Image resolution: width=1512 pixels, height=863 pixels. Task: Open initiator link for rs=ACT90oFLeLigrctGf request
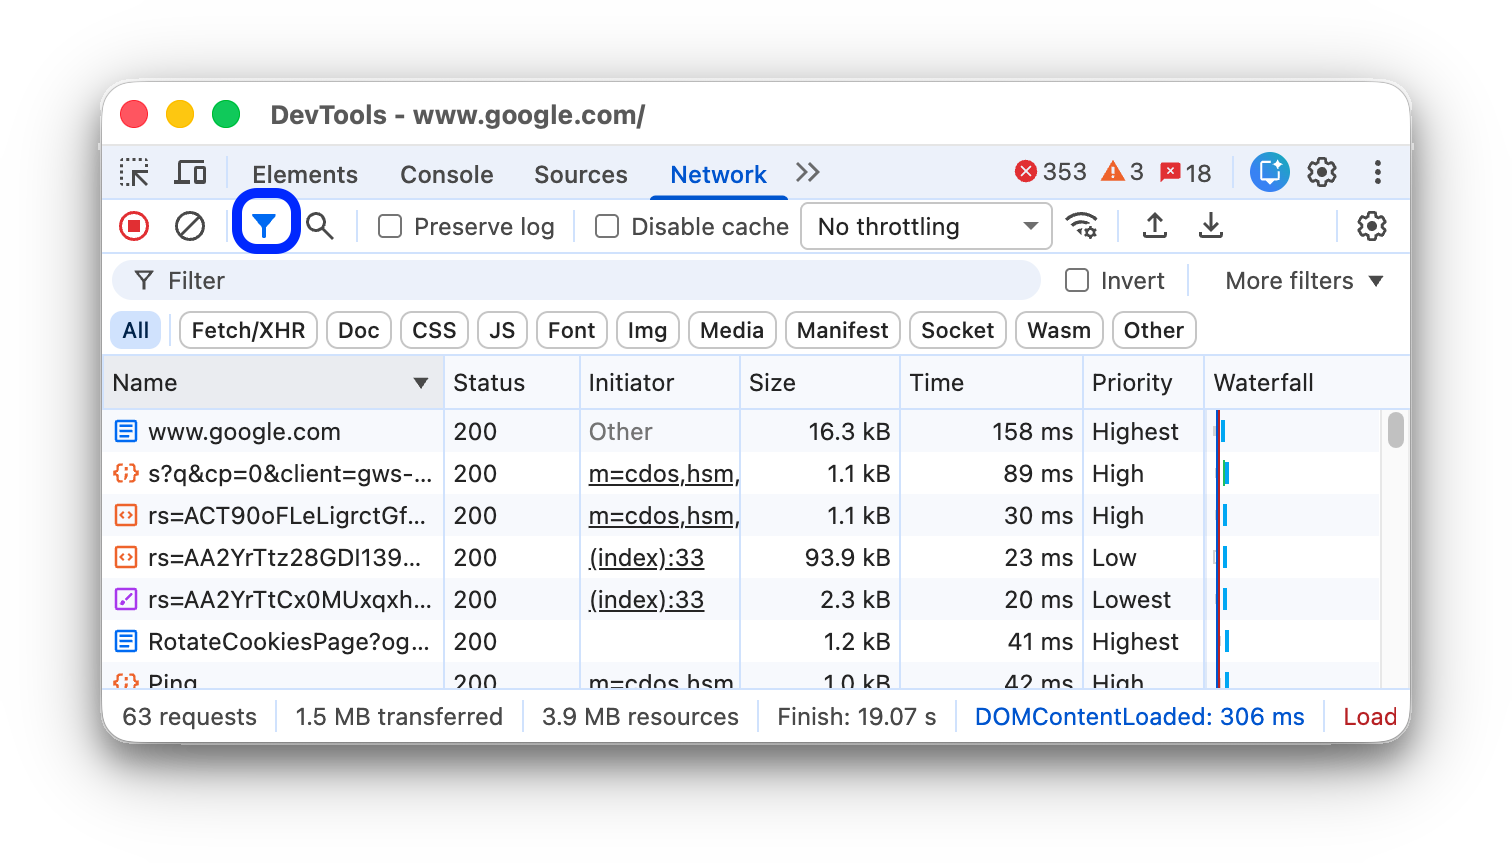point(664,516)
